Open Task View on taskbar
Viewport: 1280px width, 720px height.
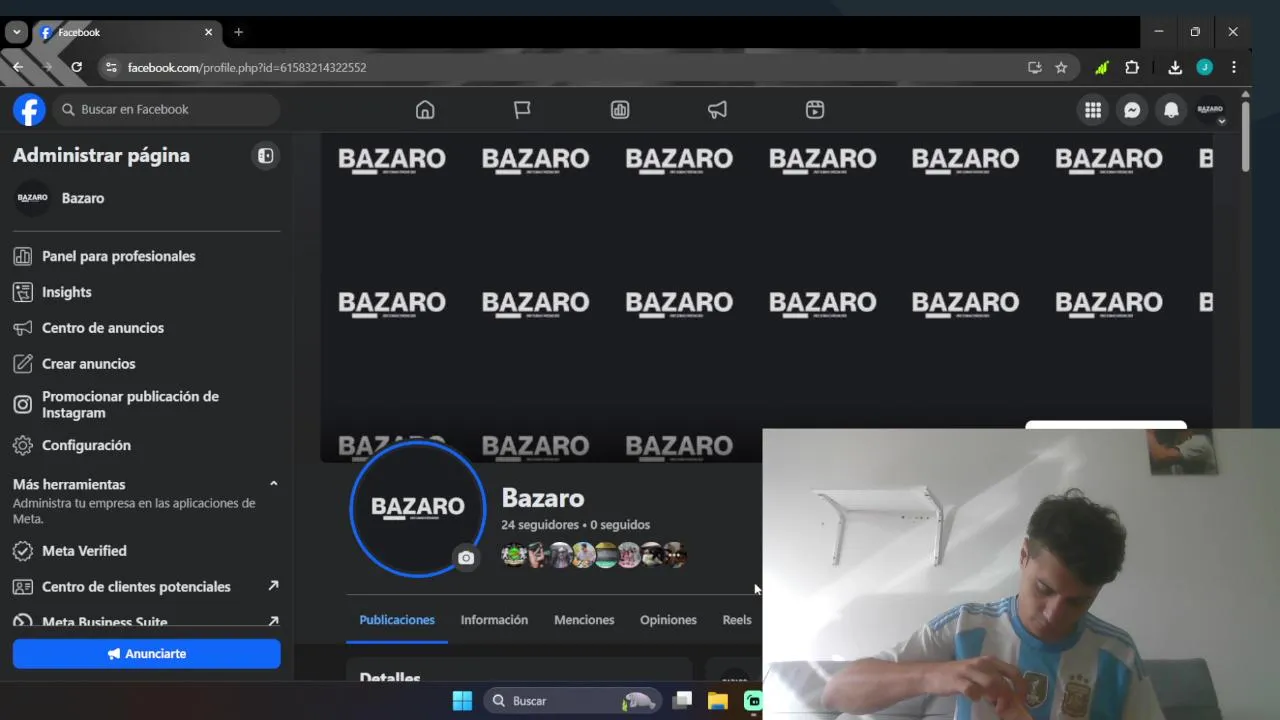tap(683, 701)
